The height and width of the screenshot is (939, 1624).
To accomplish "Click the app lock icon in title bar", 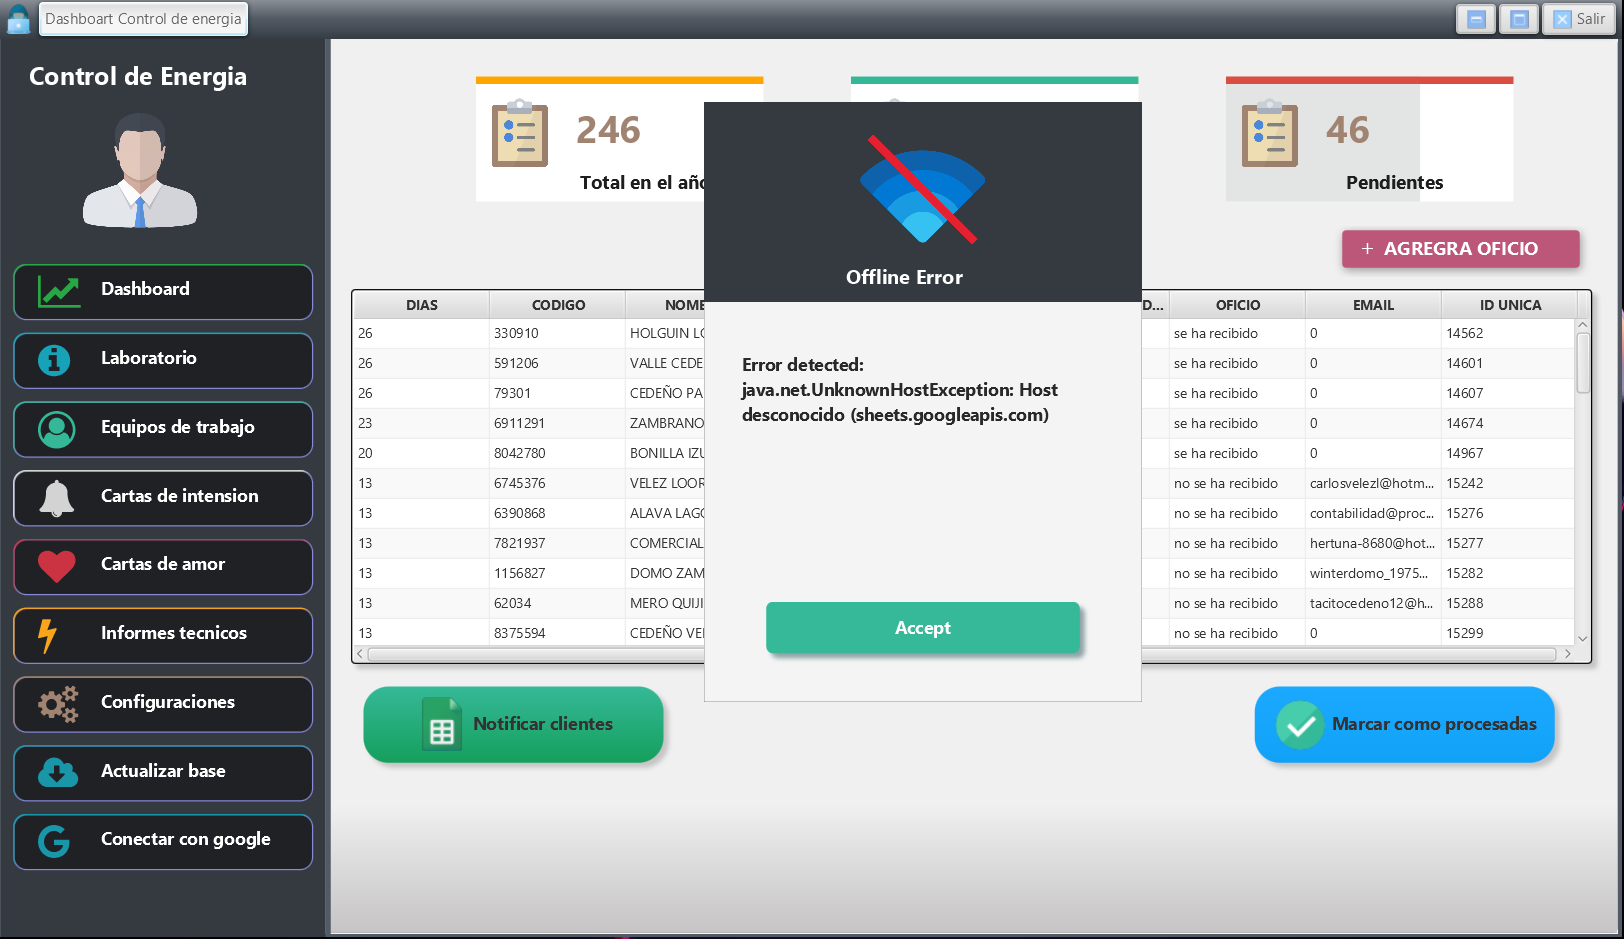I will [x=18, y=19].
